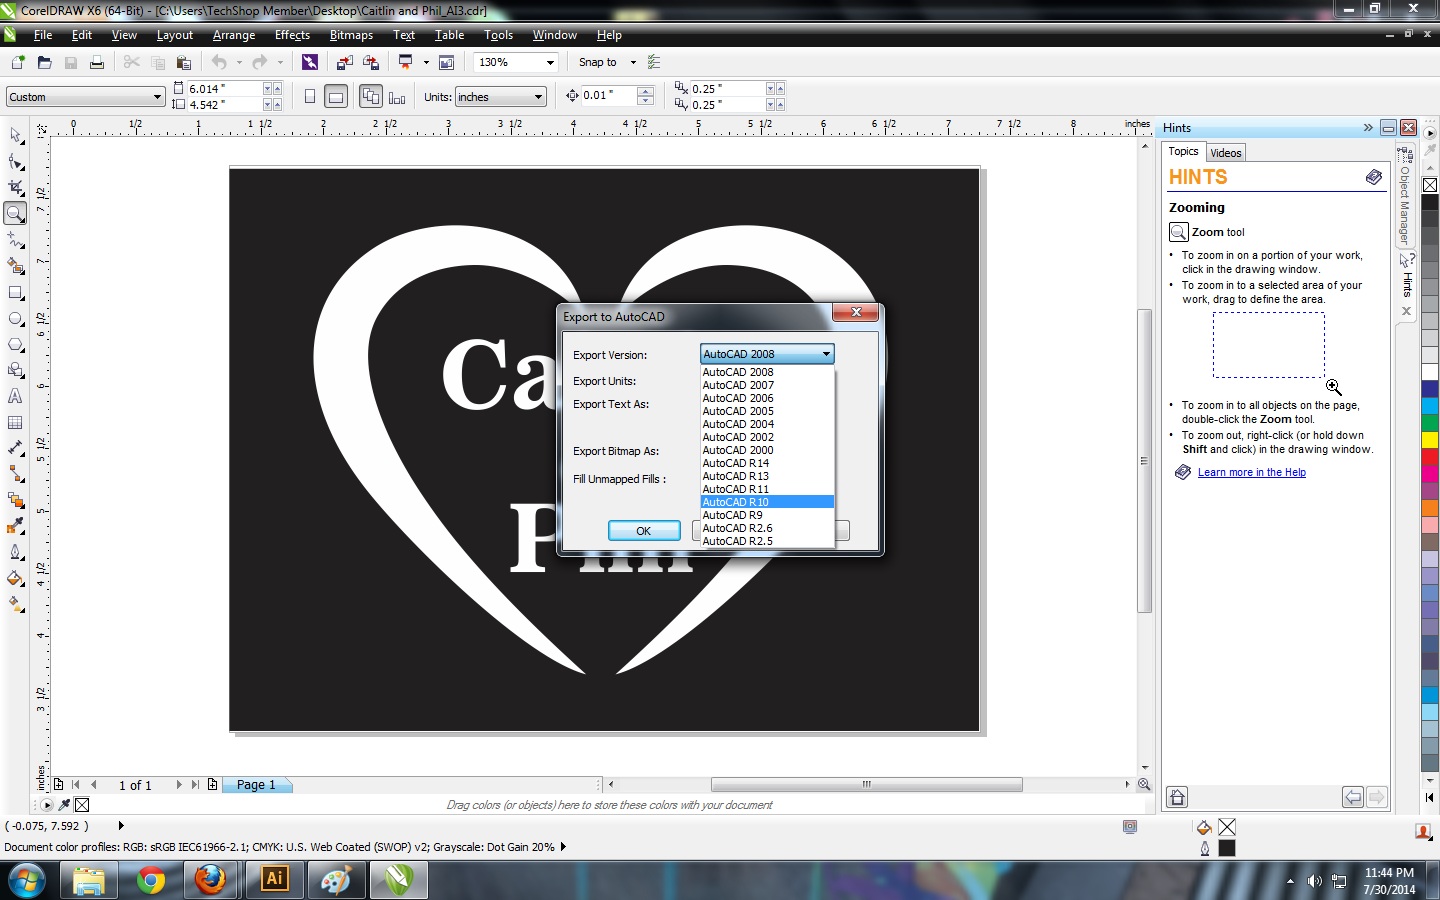Increase the nudge distance spinner
The width and height of the screenshot is (1440, 900).
tap(645, 91)
